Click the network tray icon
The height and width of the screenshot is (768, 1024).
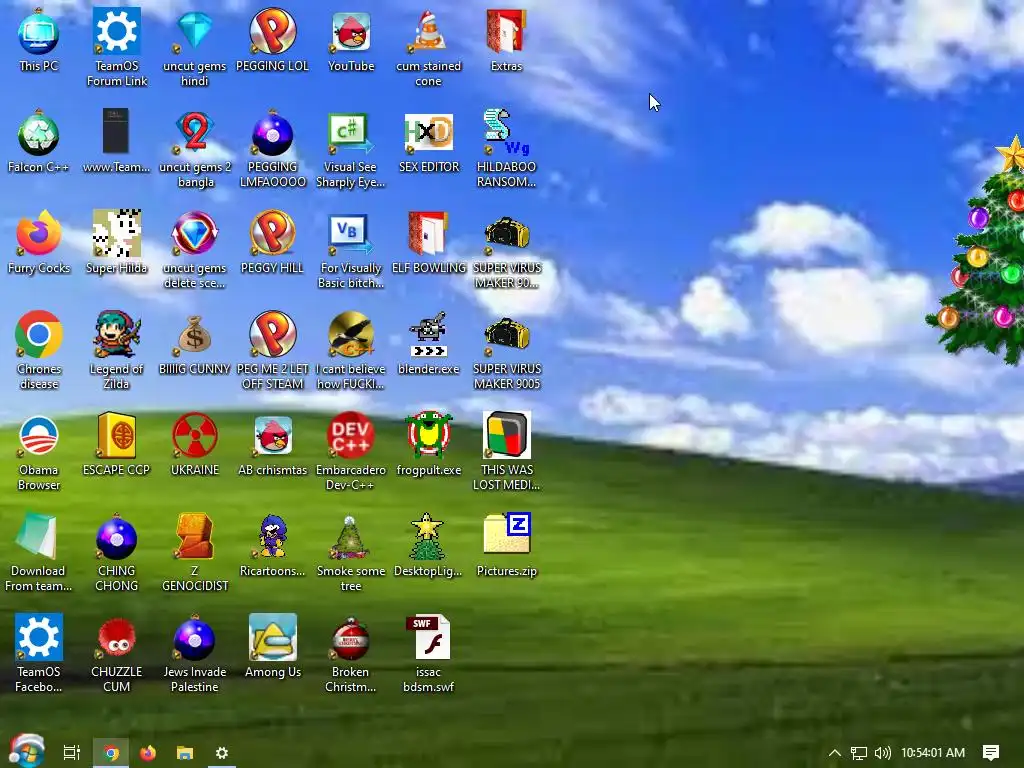[x=859, y=753]
